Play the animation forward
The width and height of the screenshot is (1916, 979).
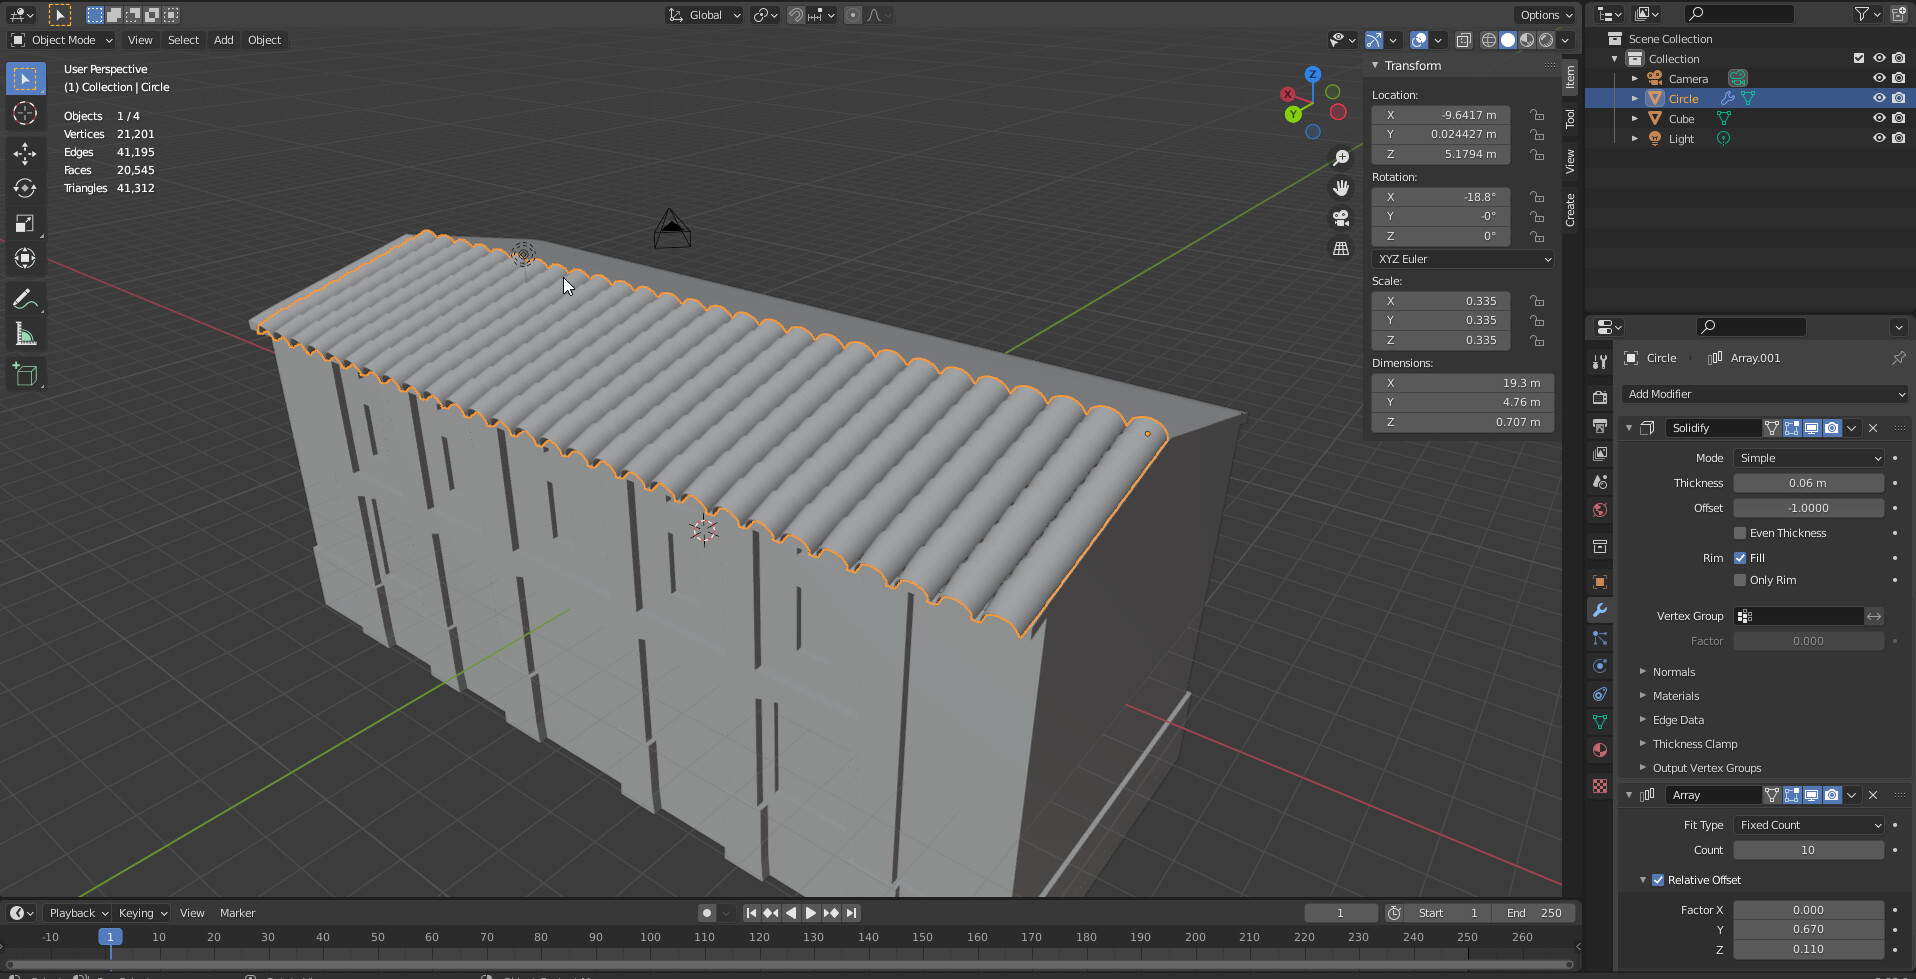click(x=811, y=913)
